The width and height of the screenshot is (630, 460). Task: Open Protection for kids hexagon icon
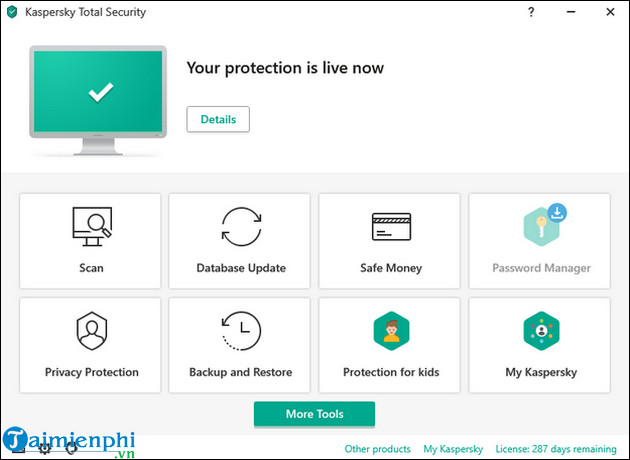coord(390,332)
